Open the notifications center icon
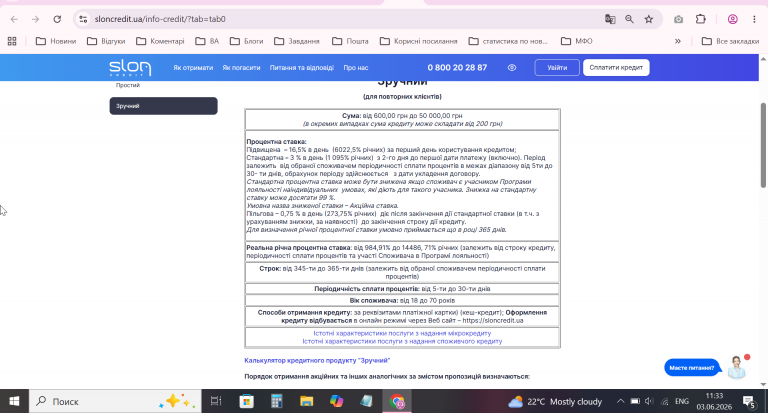The height and width of the screenshot is (413, 768). click(x=749, y=402)
